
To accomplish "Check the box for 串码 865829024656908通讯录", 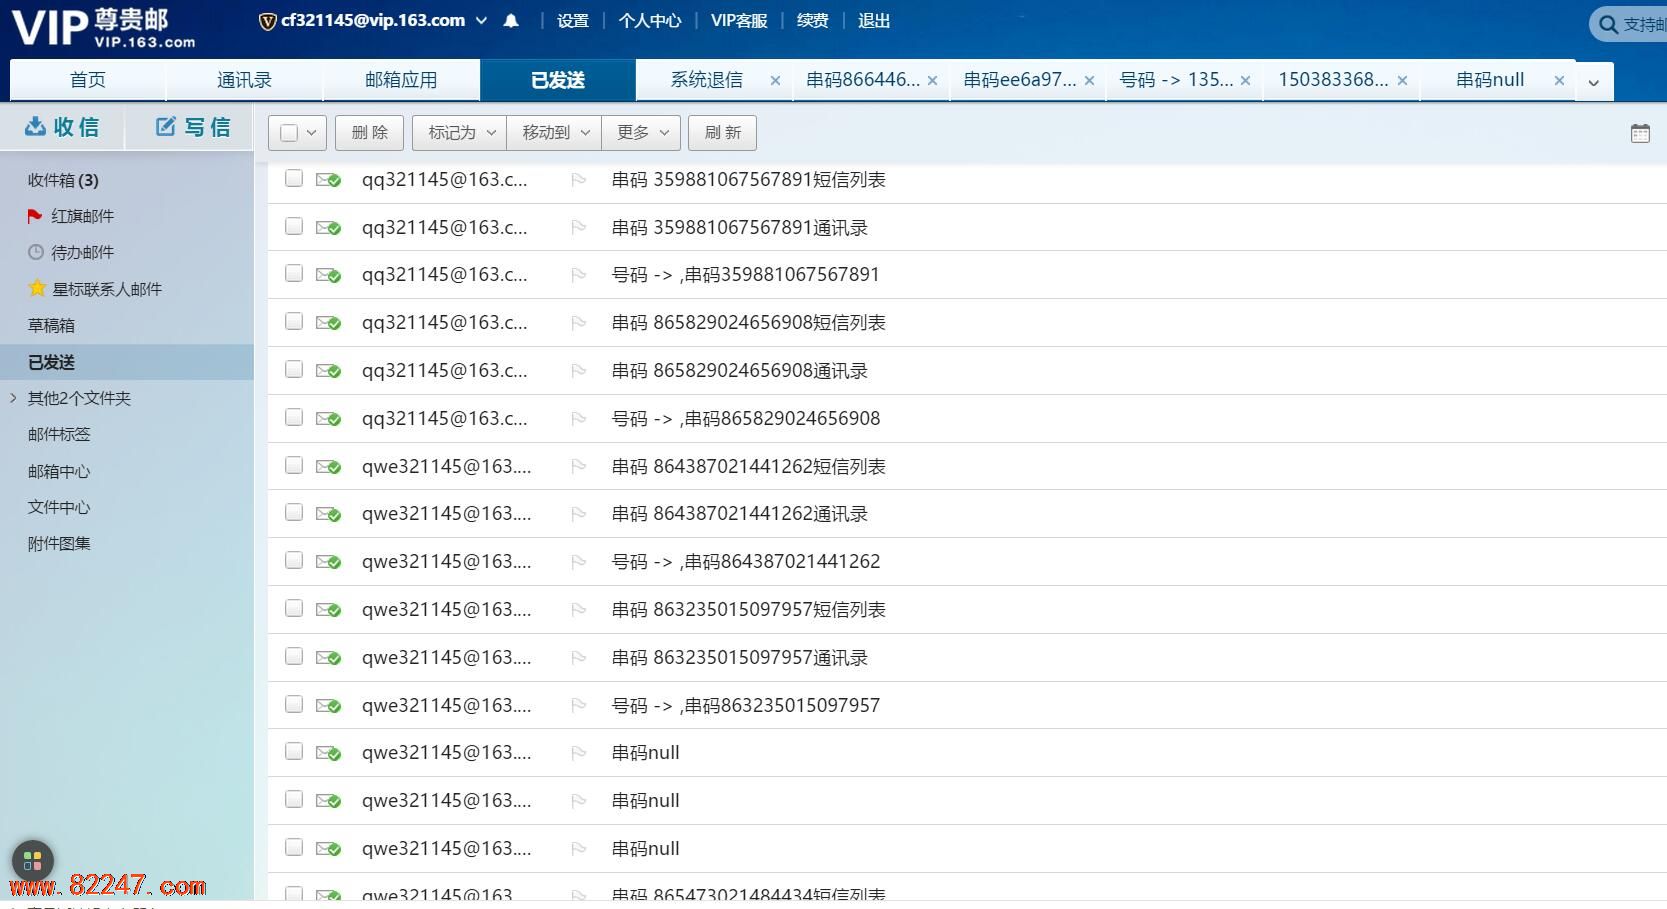I will [x=293, y=370].
